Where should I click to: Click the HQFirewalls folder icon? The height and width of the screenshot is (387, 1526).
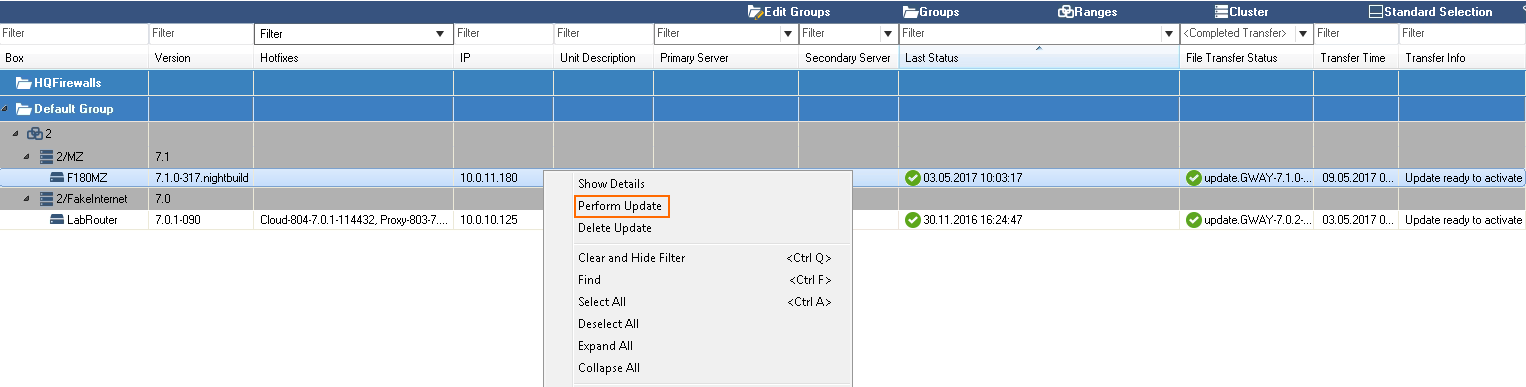(24, 83)
